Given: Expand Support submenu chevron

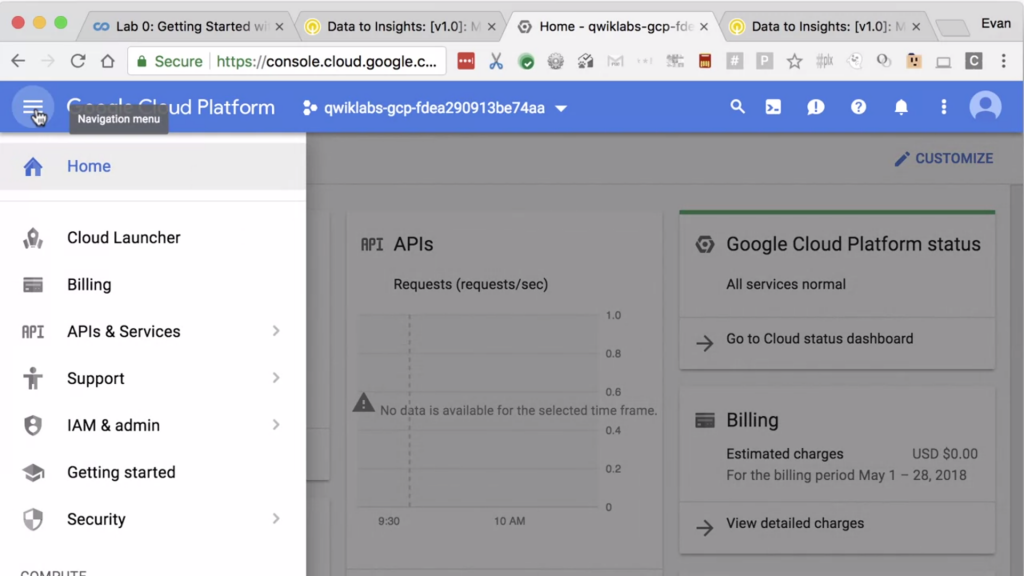Looking at the screenshot, I should pyautogui.click(x=276, y=378).
